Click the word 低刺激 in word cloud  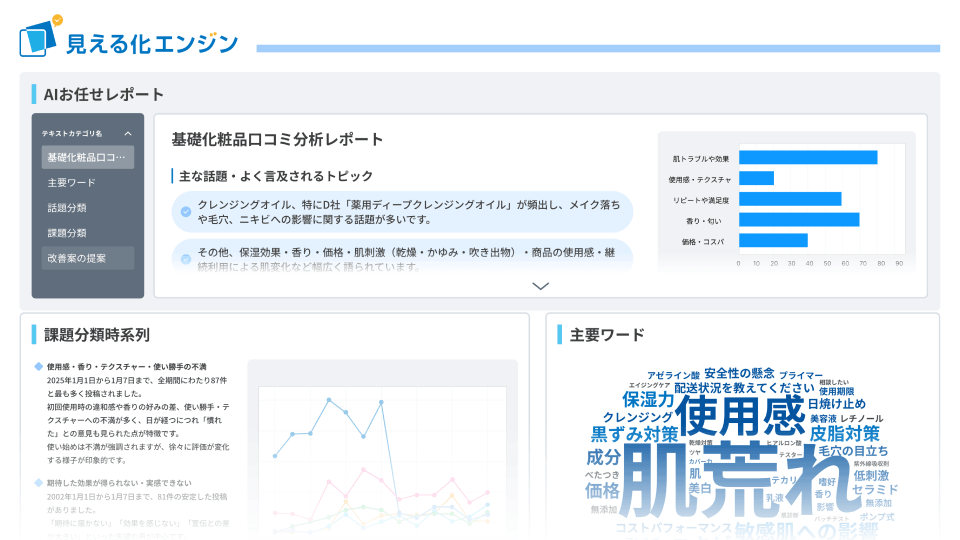871,475
